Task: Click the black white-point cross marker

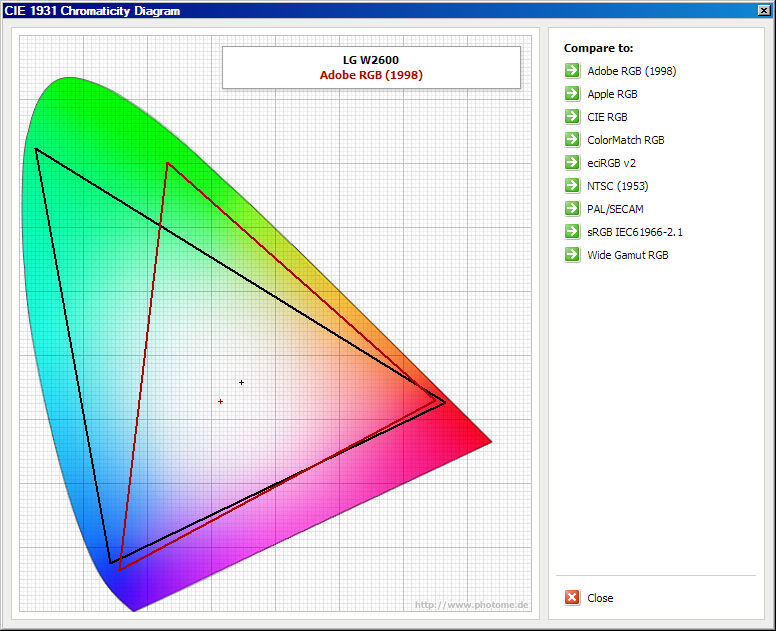Action: point(241,382)
